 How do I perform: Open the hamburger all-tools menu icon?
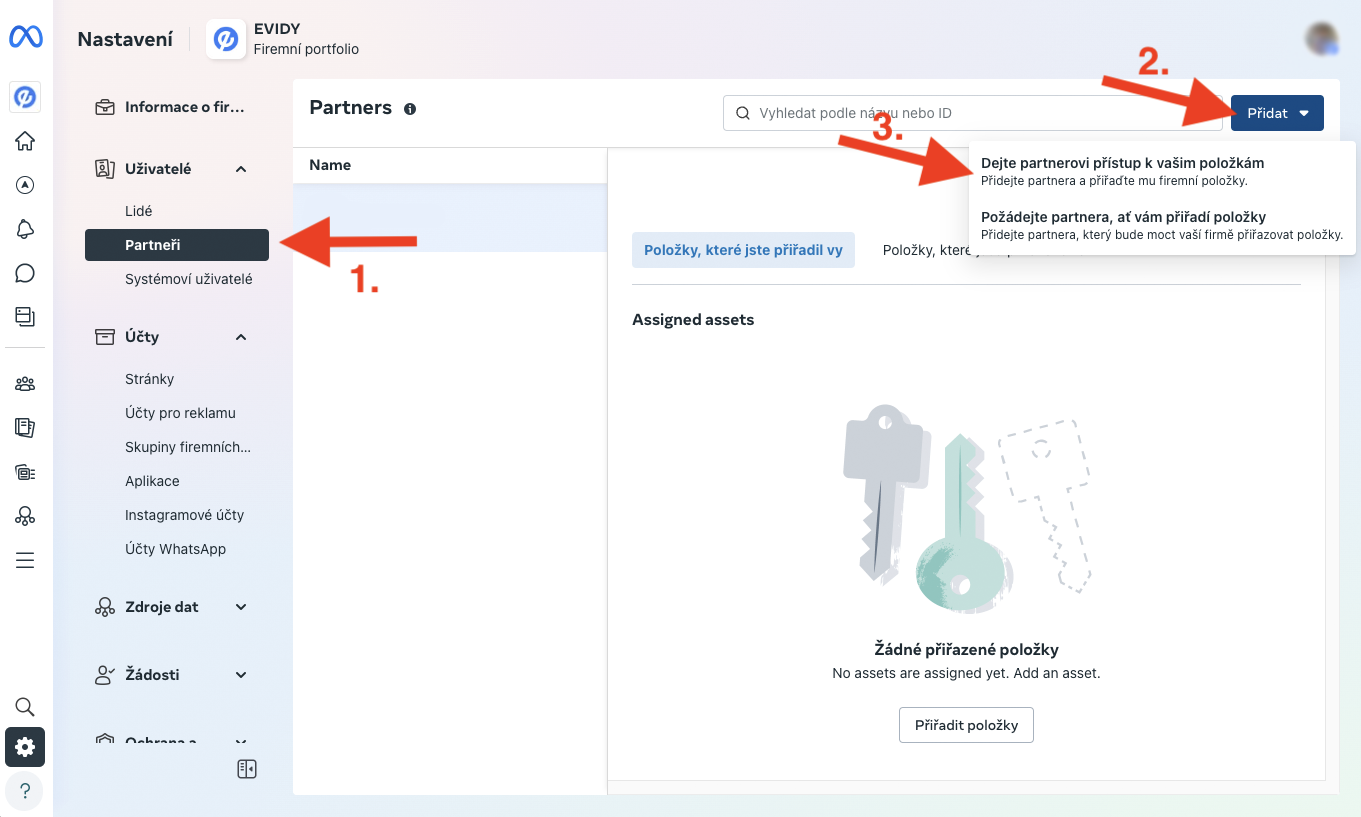[x=25, y=560]
